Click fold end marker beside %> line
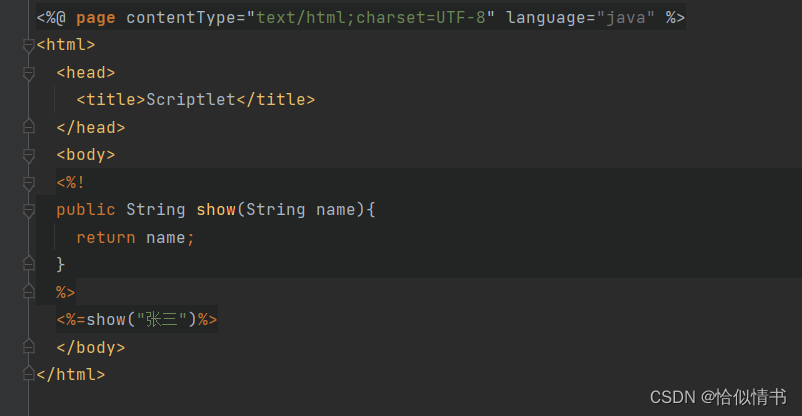The width and height of the screenshot is (802, 416). (29, 291)
